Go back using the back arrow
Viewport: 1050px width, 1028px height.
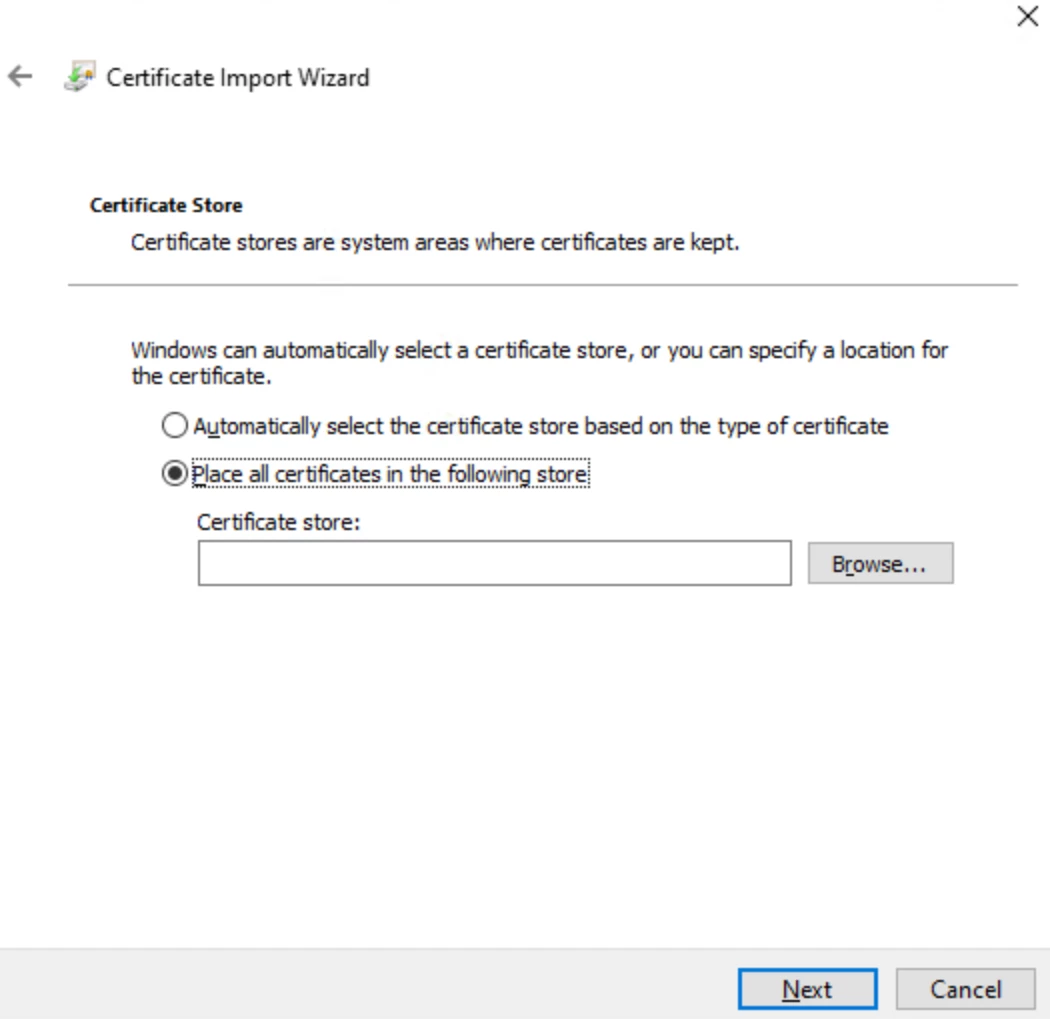pyautogui.click(x=20, y=76)
